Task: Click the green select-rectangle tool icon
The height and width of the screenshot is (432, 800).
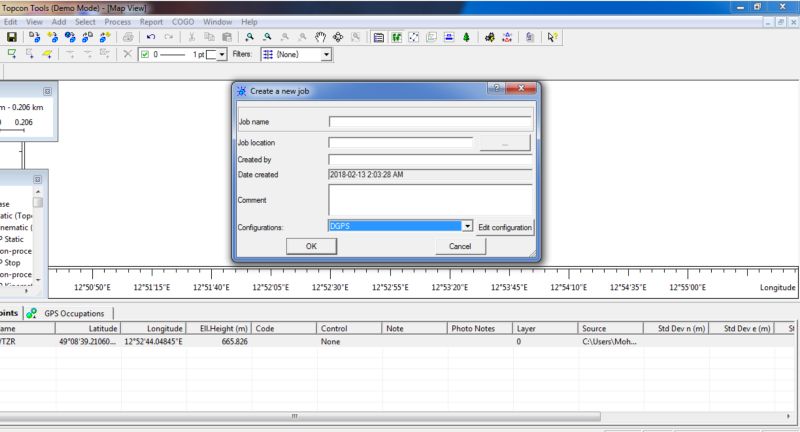Action: click(12, 54)
